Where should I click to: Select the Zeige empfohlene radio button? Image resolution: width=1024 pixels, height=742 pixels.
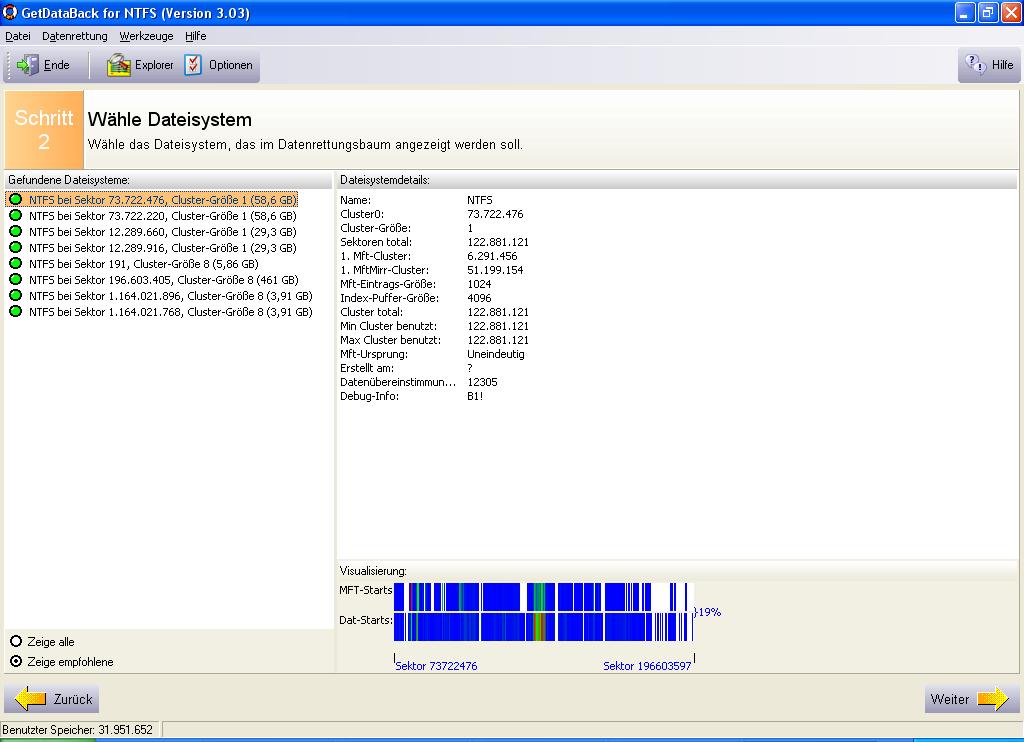(x=16, y=662)
